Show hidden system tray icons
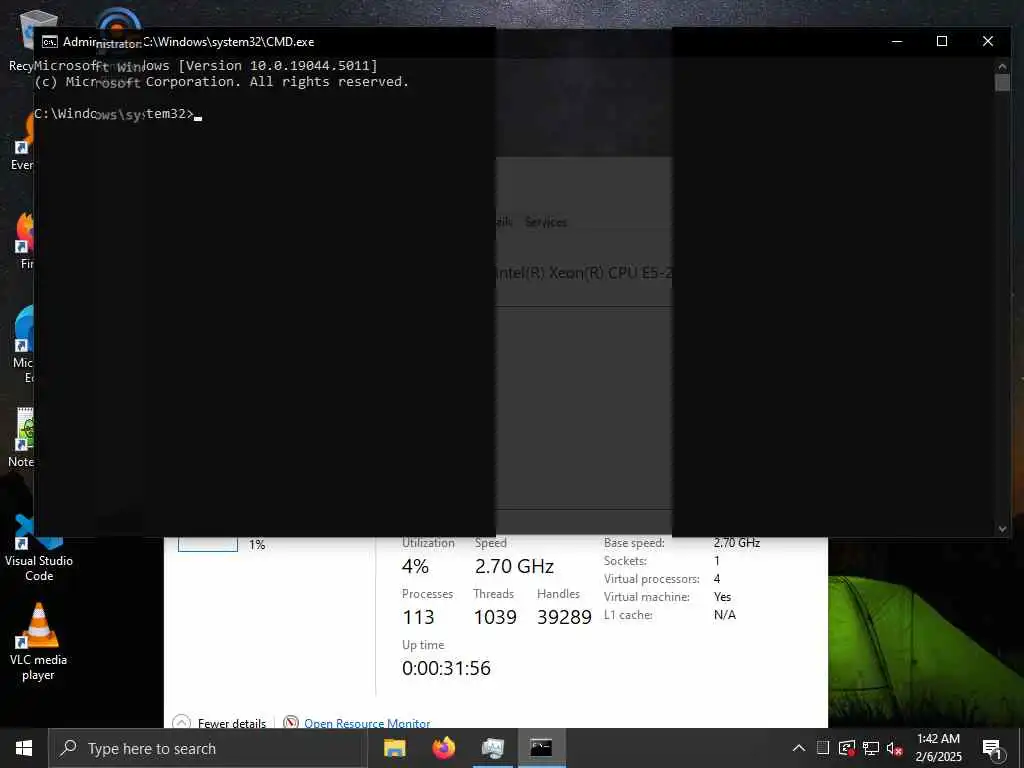1024x768 pixels. point(799,748)
